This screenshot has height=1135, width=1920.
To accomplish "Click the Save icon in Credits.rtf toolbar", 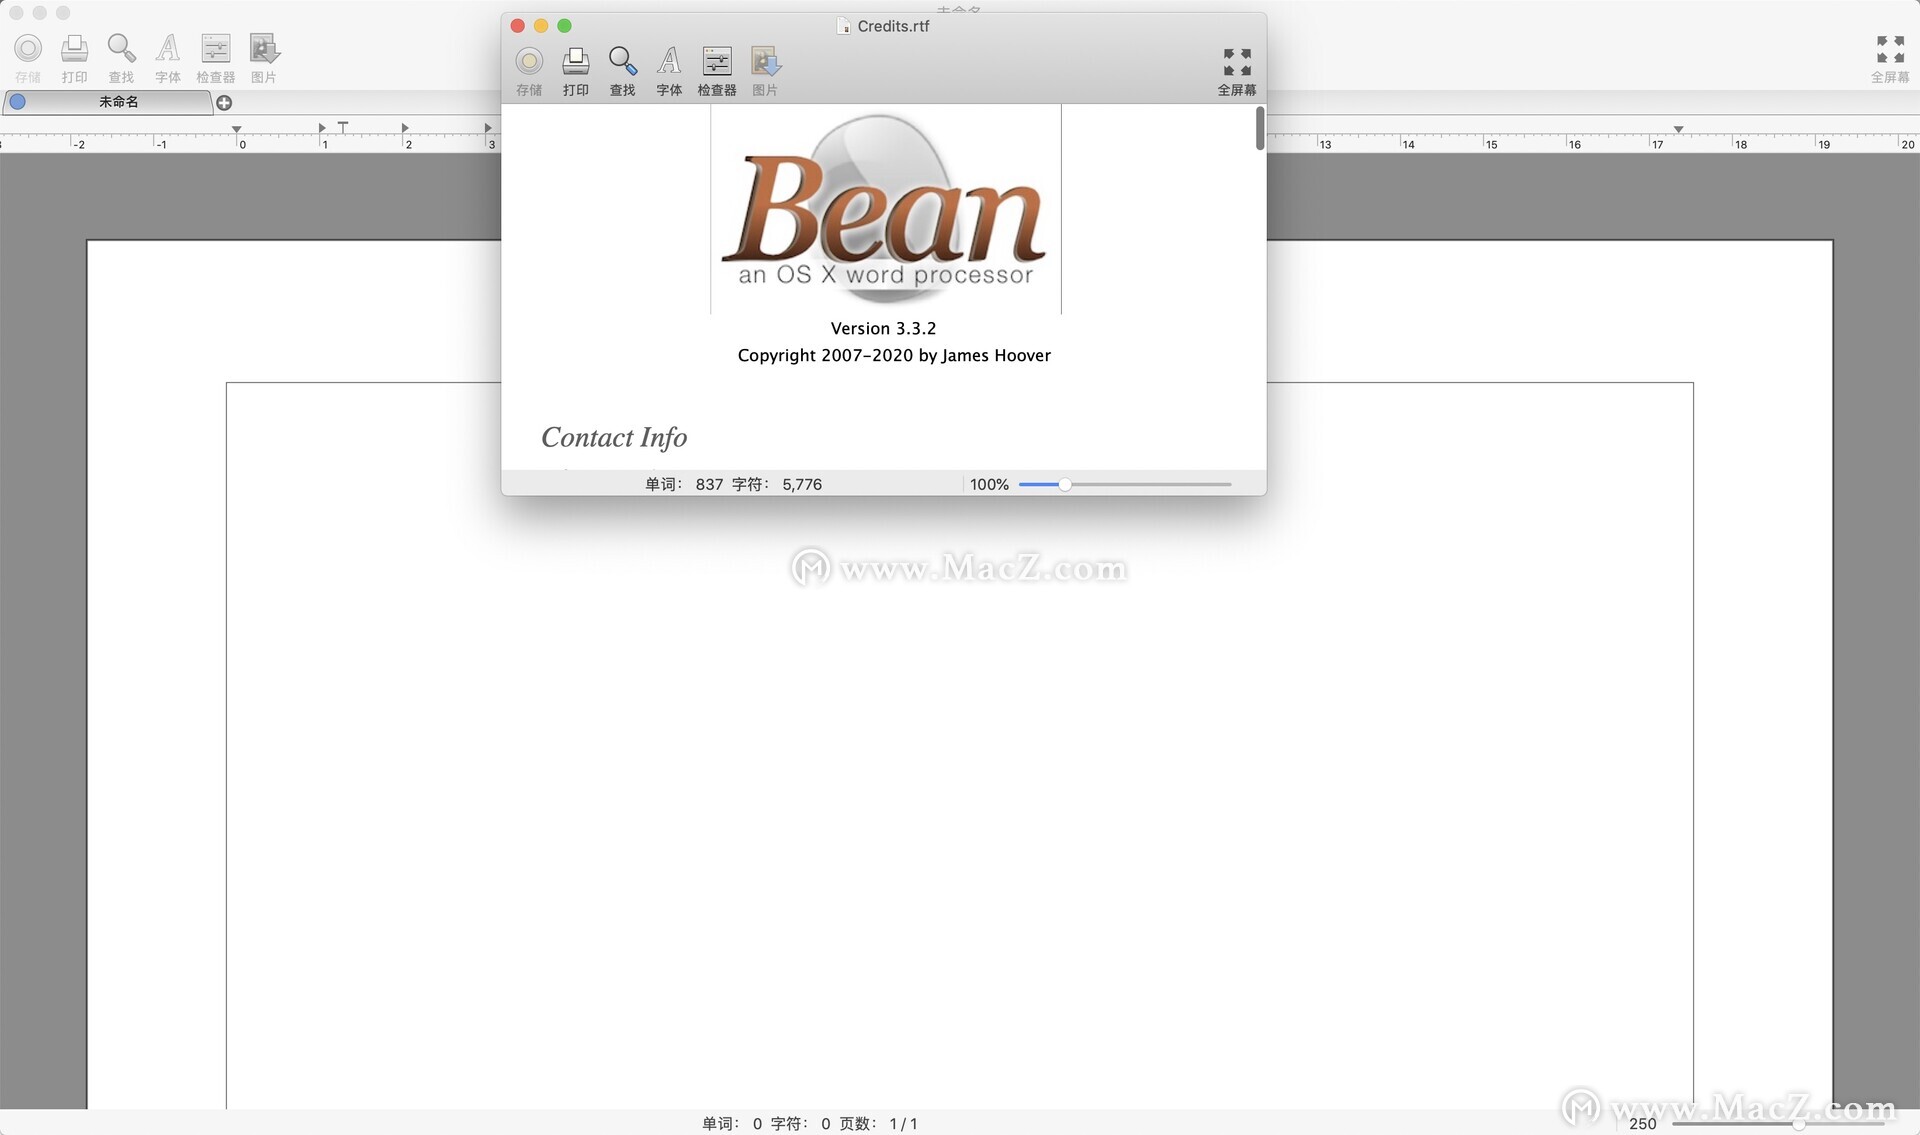I will point(529,62).
